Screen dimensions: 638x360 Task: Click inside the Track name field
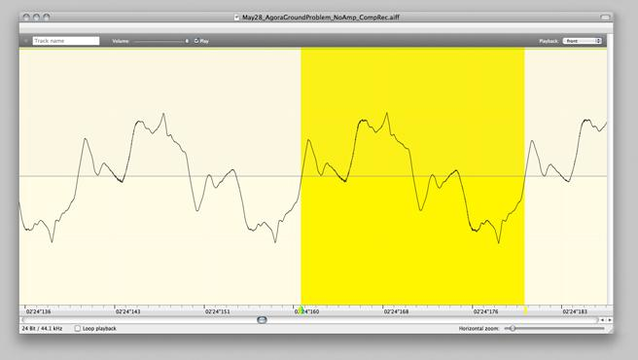(66, 41)
